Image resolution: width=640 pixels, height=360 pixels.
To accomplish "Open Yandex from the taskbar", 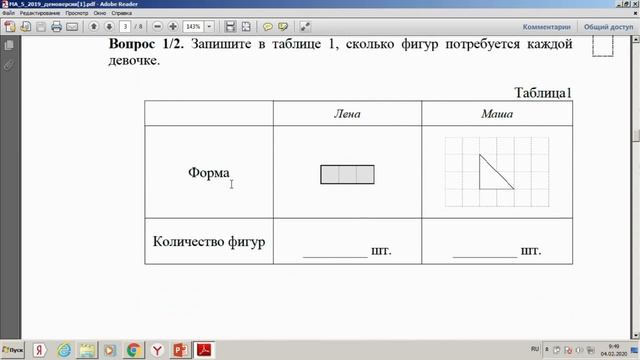I will [40, 350].
